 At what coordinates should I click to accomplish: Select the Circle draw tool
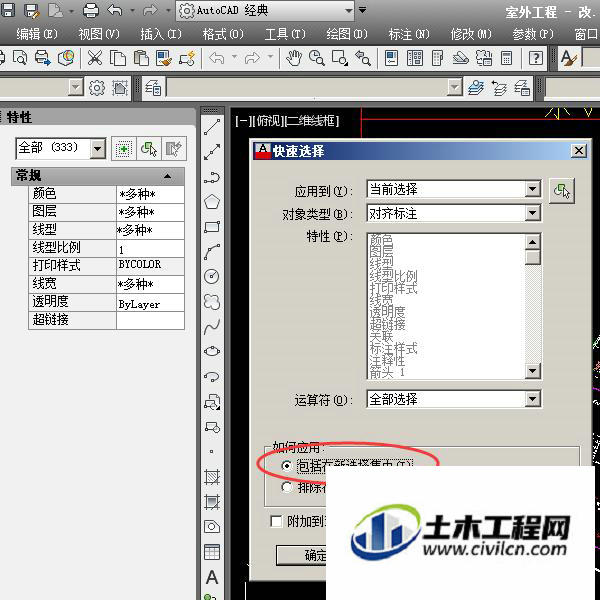click(x=212, y=276)
